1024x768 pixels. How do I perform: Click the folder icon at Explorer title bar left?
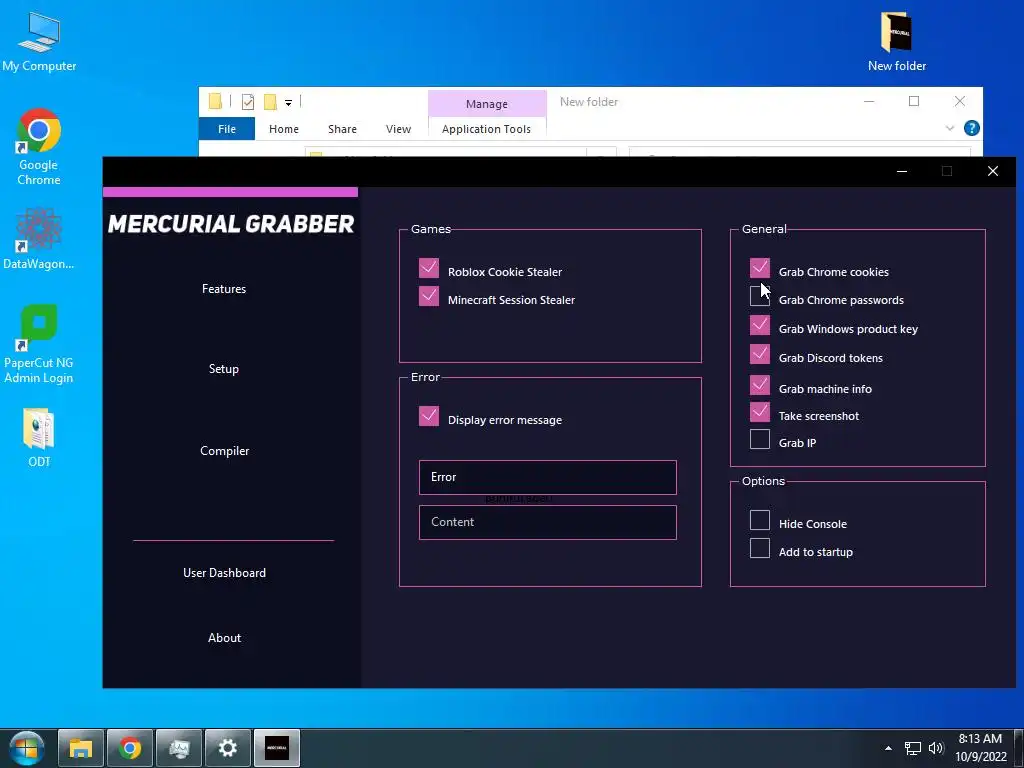pos(215,101)
